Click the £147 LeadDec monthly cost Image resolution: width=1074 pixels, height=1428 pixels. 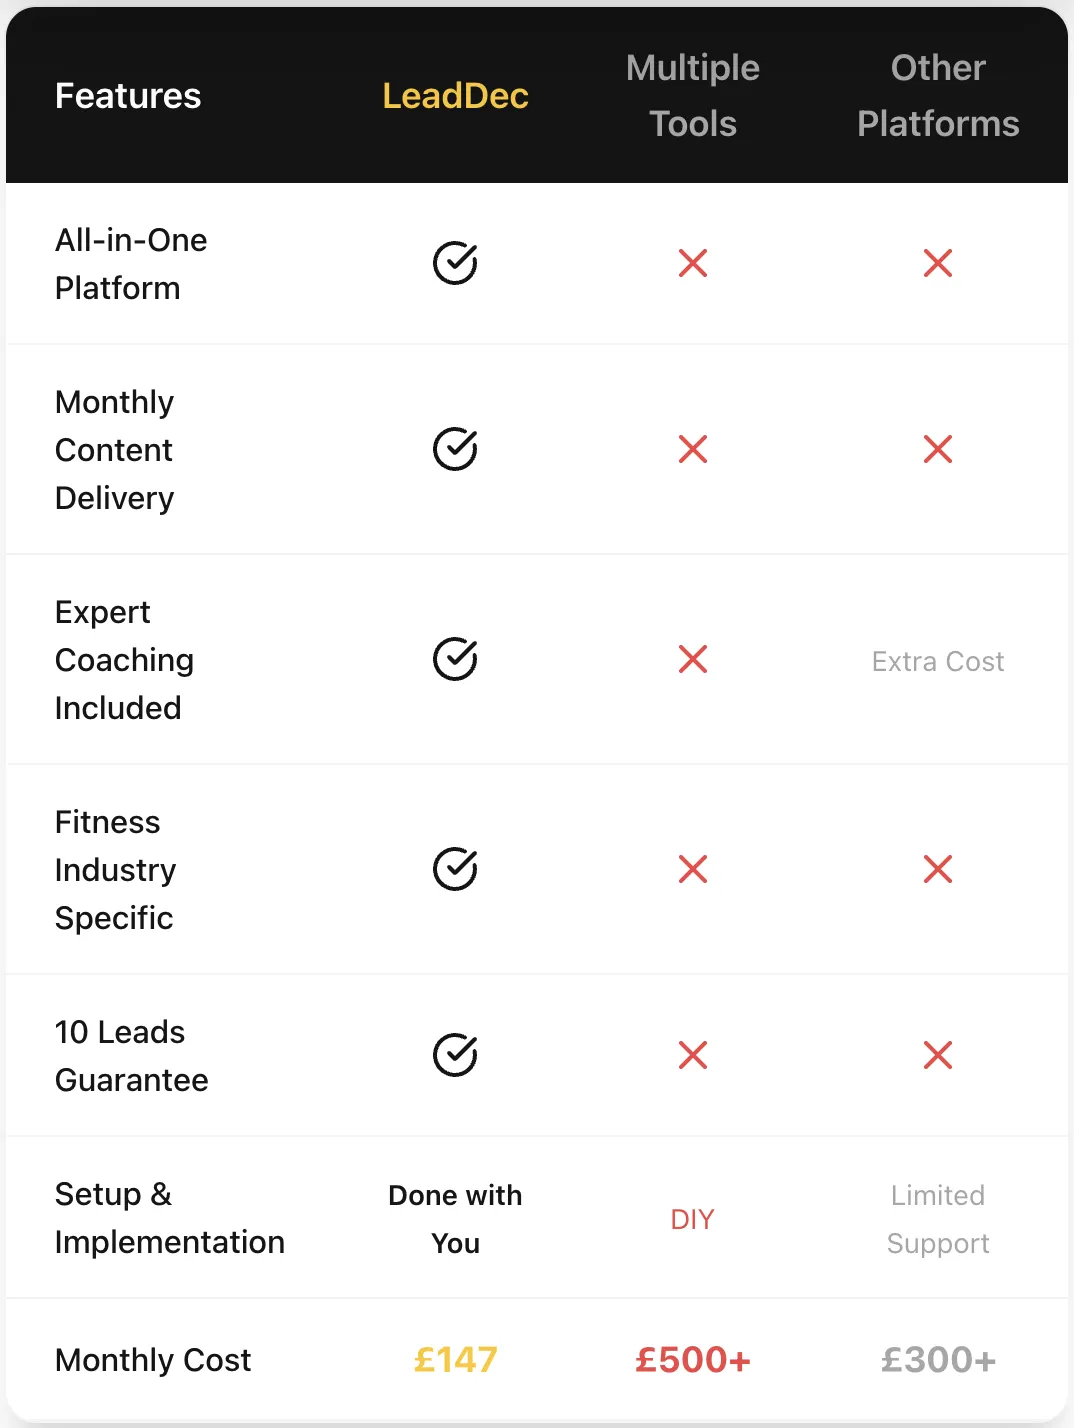[x=455, y=1360]
